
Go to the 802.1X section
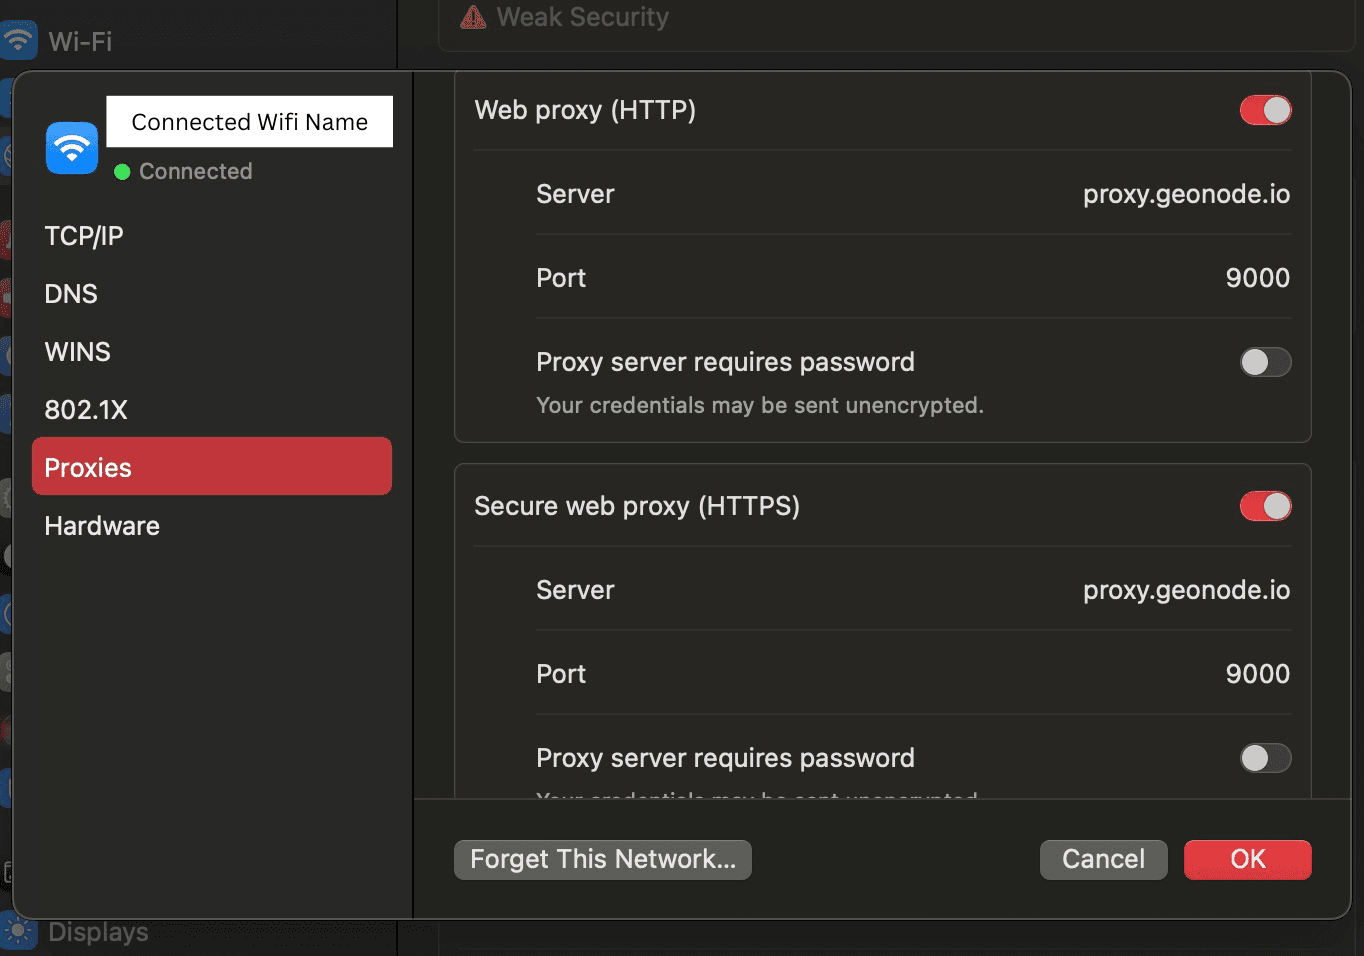(86, 410)
